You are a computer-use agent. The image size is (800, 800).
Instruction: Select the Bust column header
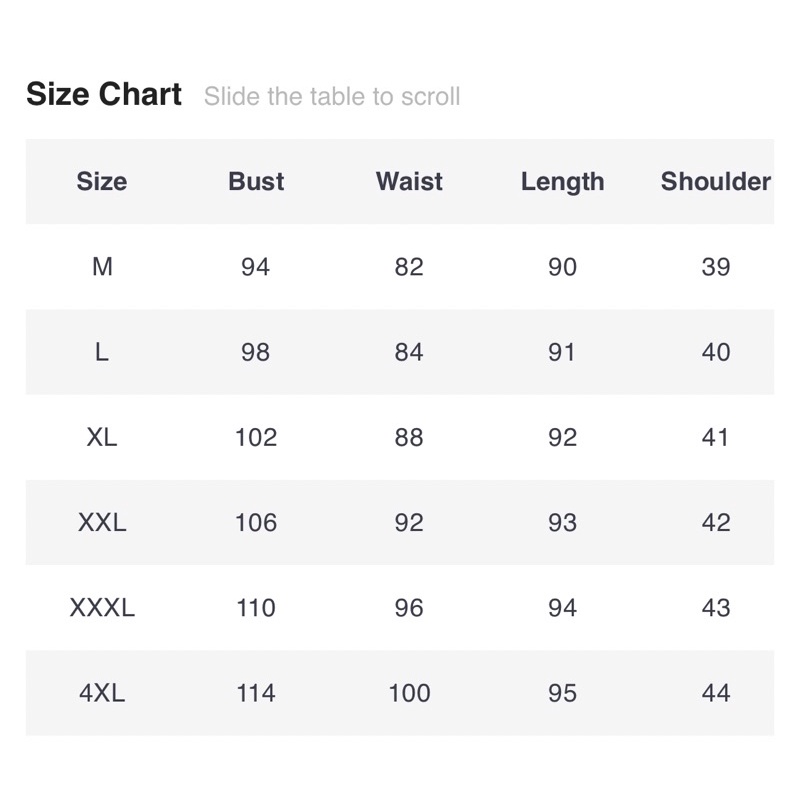tap(256, 181)
